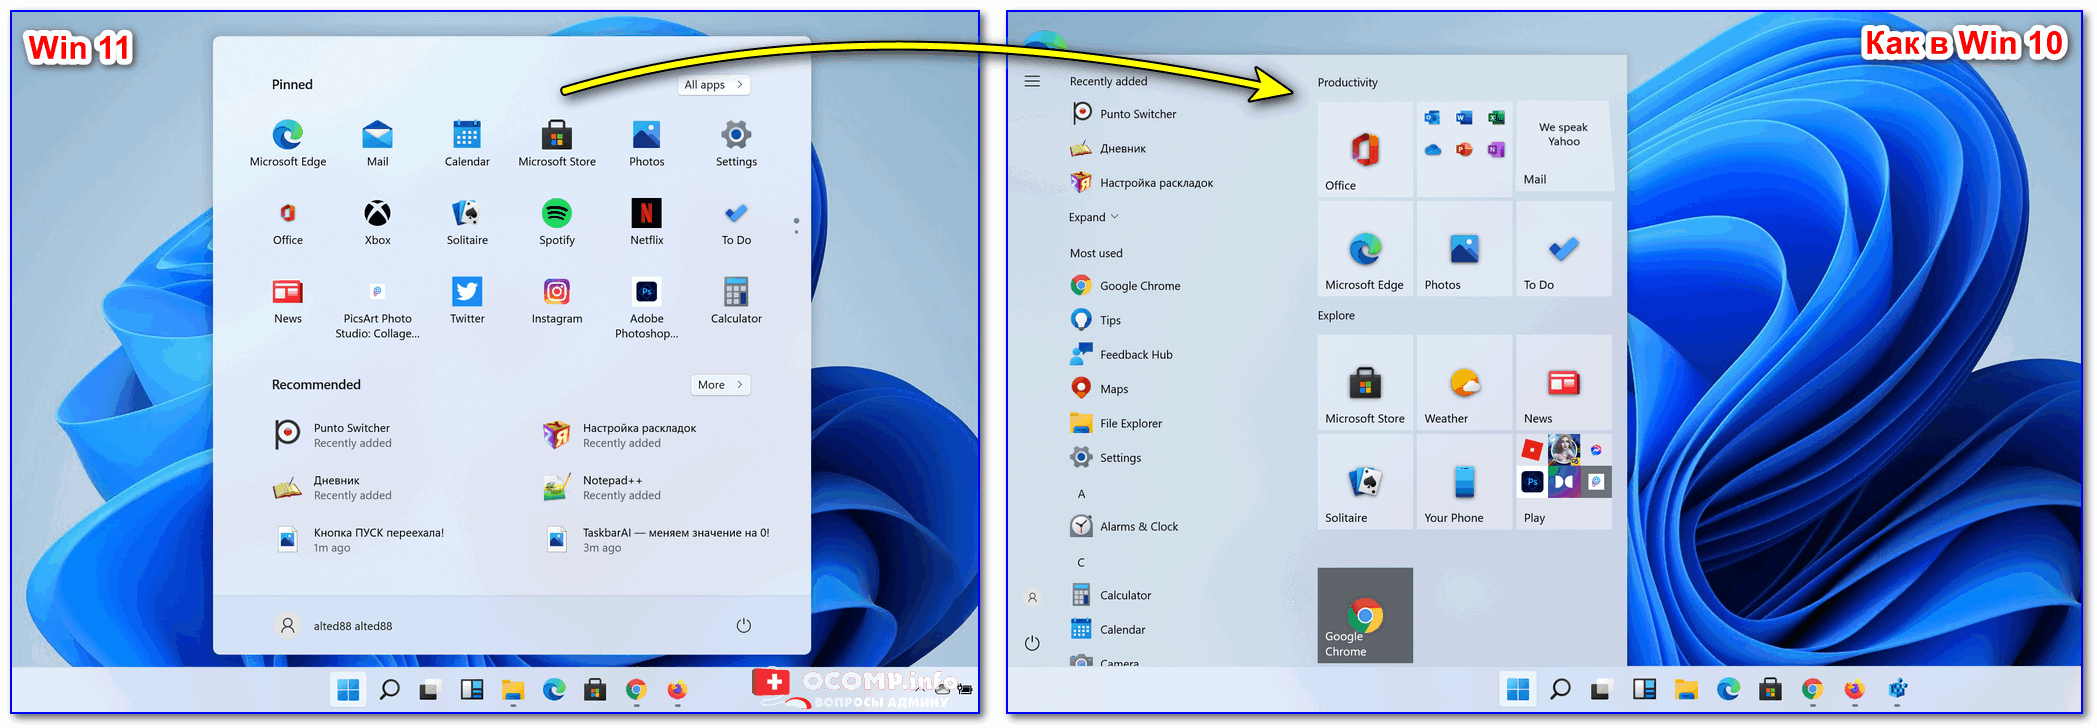The width and height of the screenshot is (2097, 728).
Task: Open Calendar in Win 10-style app list
Action: pos(1108,629)
